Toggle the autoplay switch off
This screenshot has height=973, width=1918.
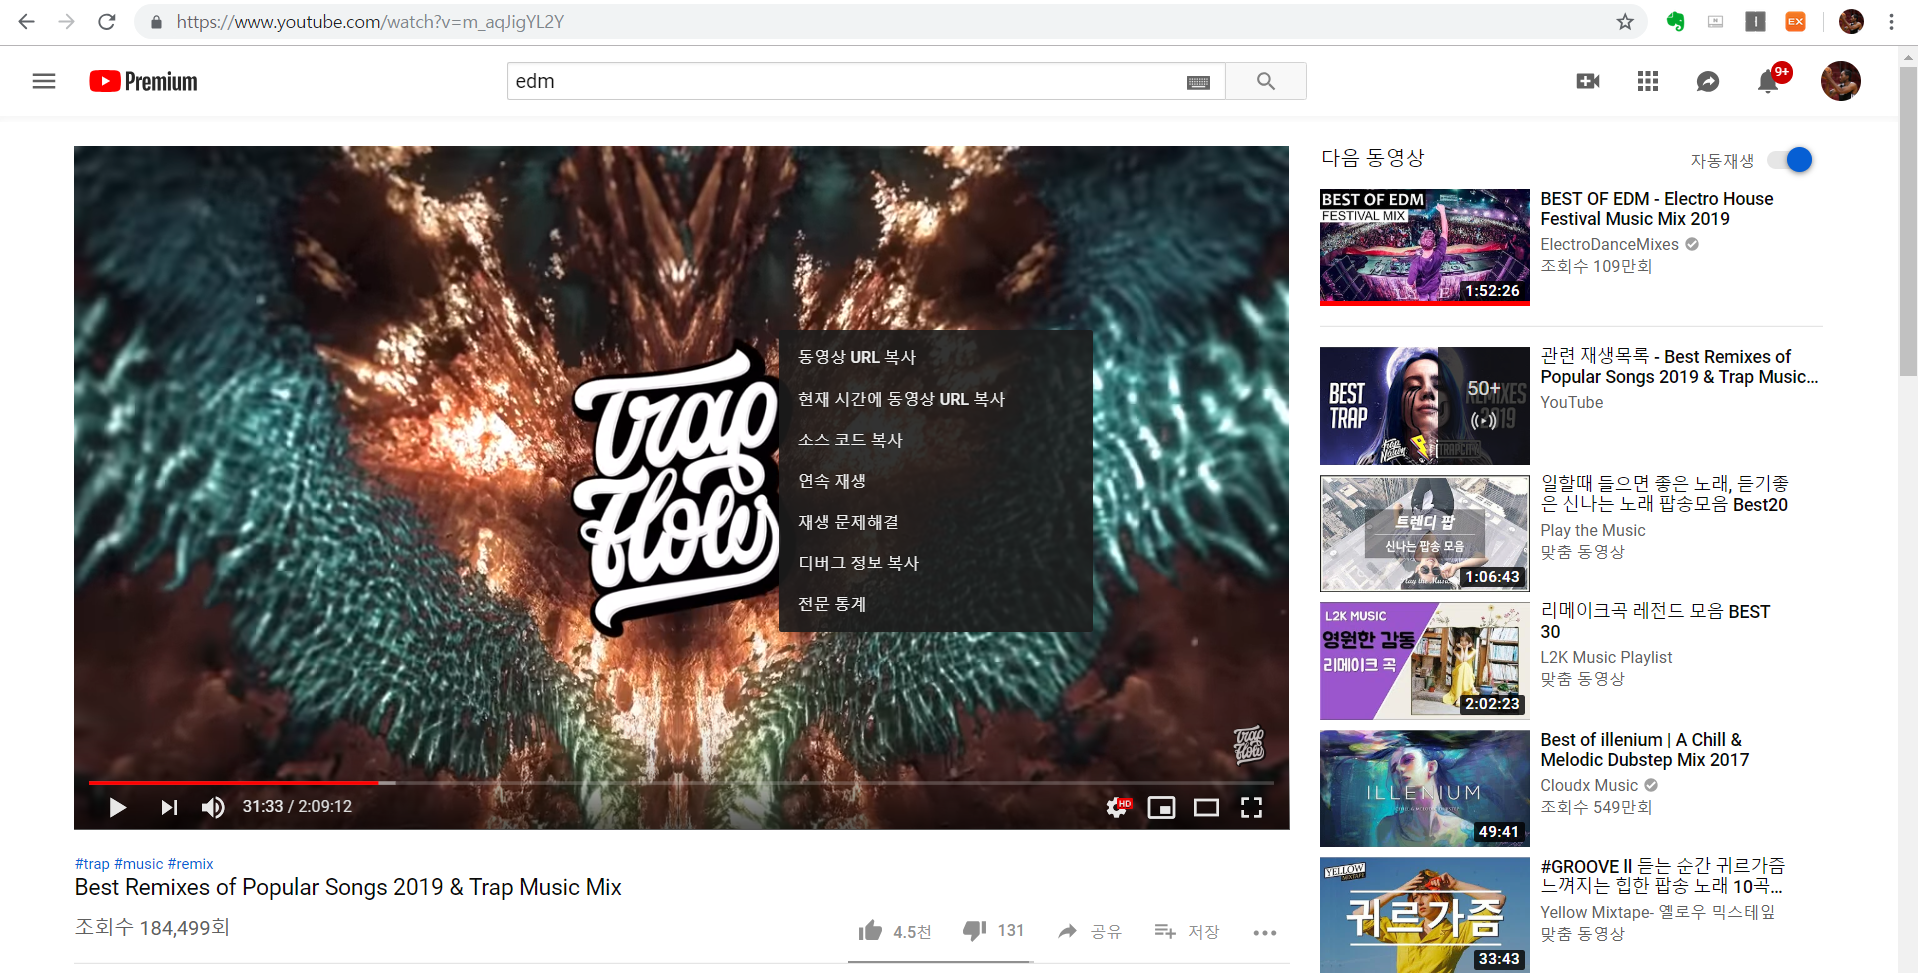tap(1790, 160)
